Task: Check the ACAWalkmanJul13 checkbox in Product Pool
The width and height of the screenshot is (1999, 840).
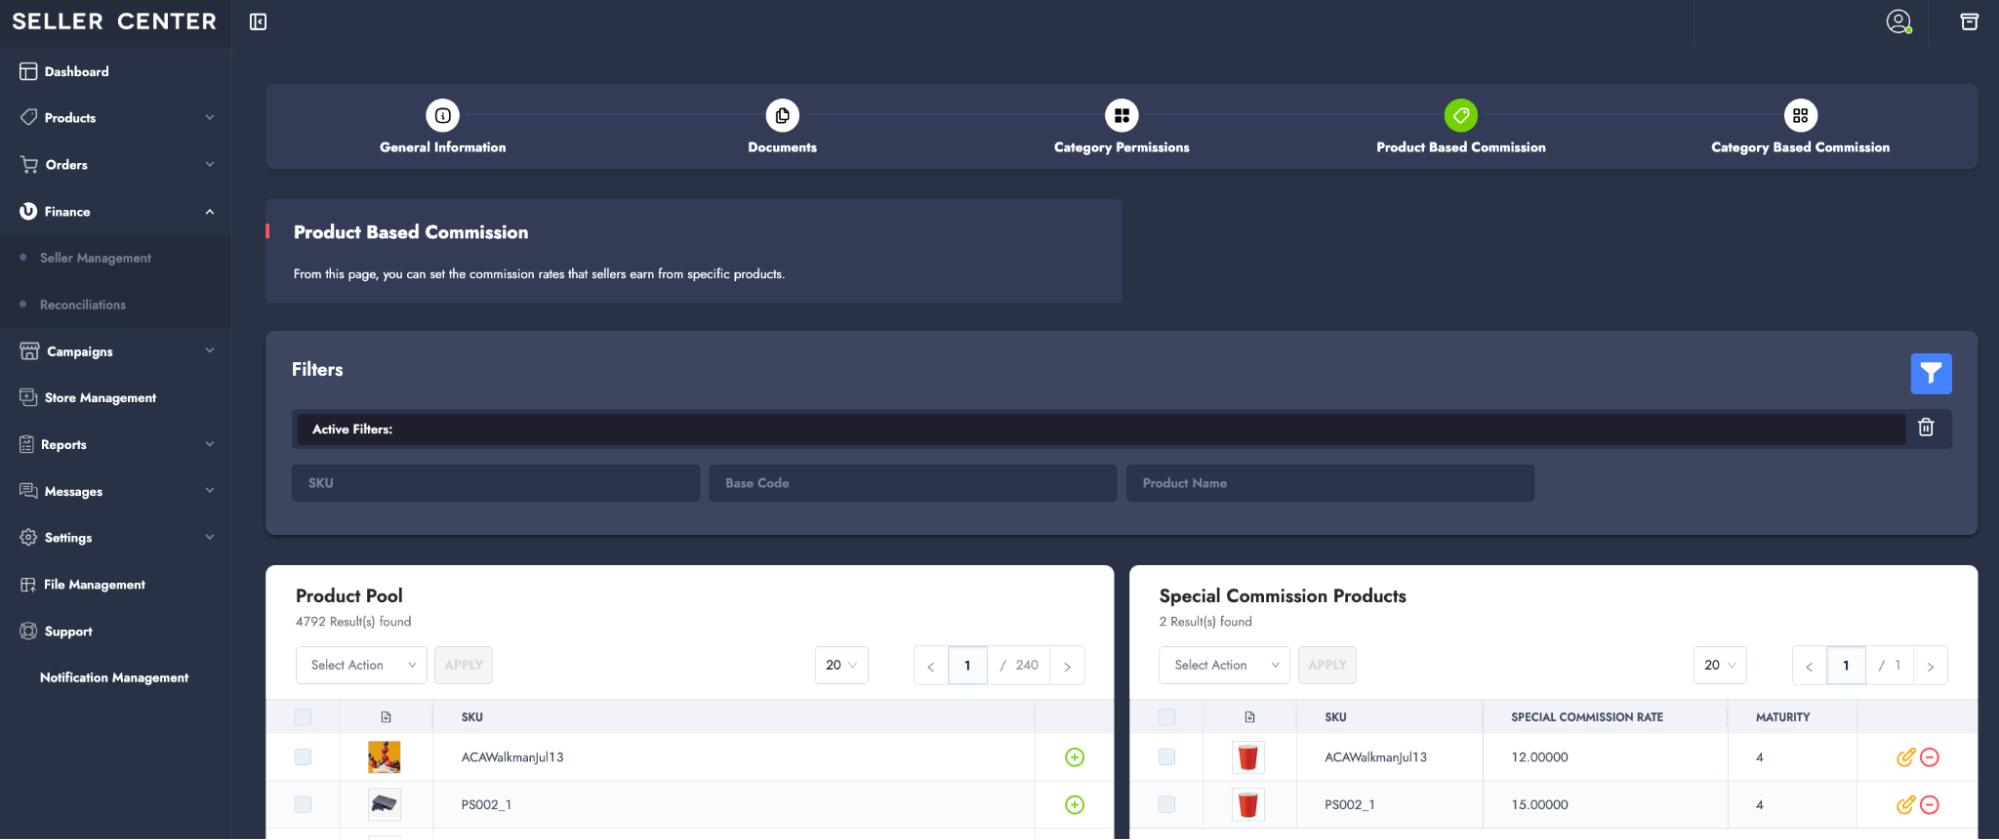Action: 303,758
